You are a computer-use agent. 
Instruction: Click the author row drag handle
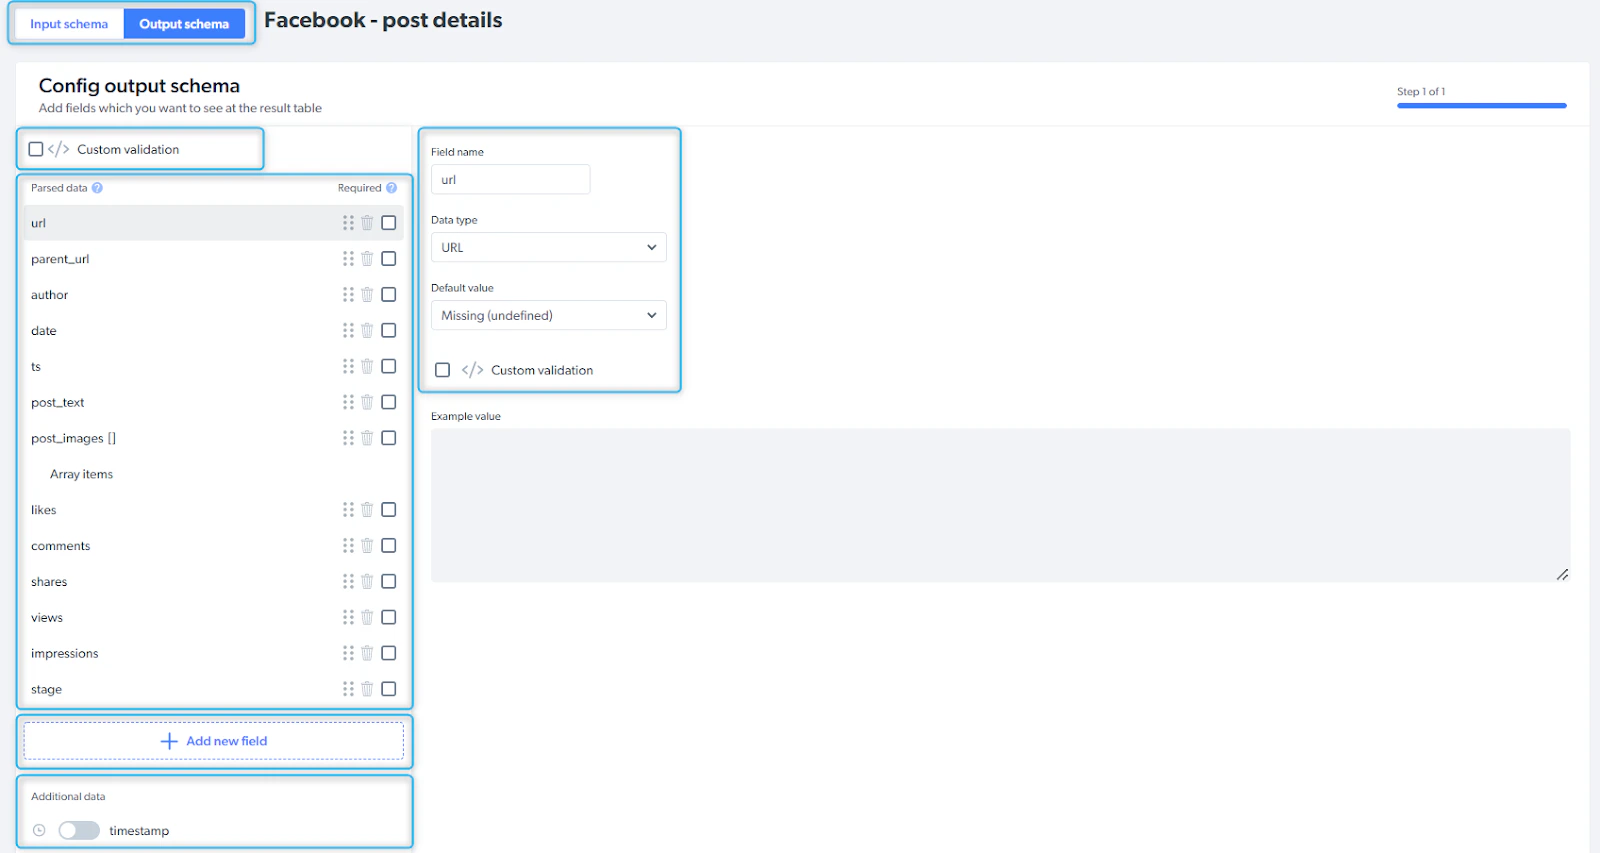(348, 295)
